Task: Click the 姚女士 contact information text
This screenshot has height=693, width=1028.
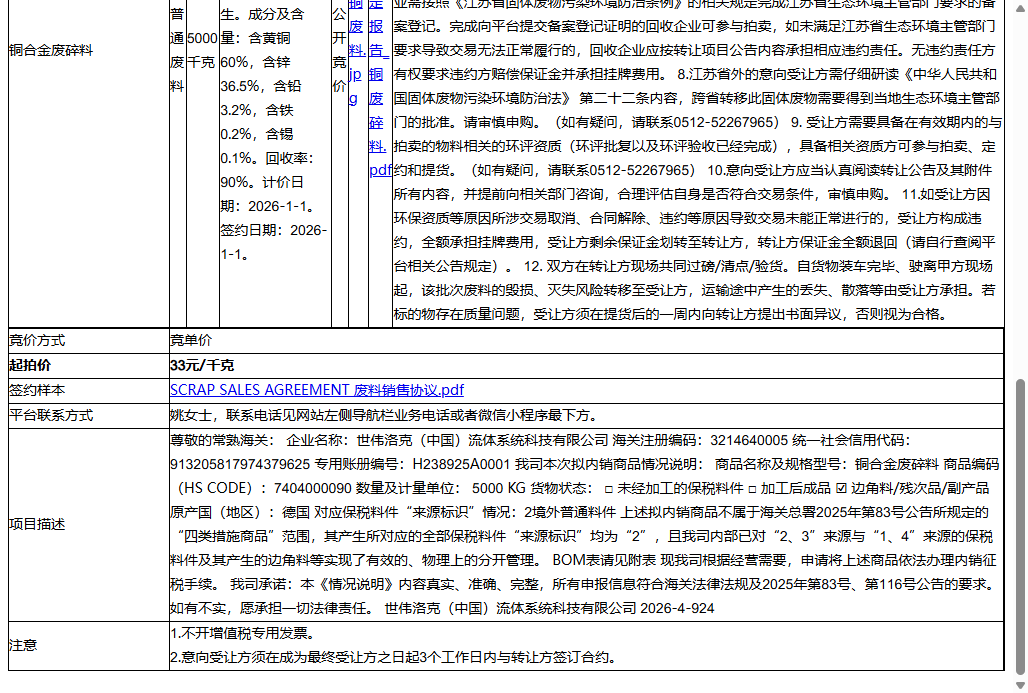Action: (384, 415)
